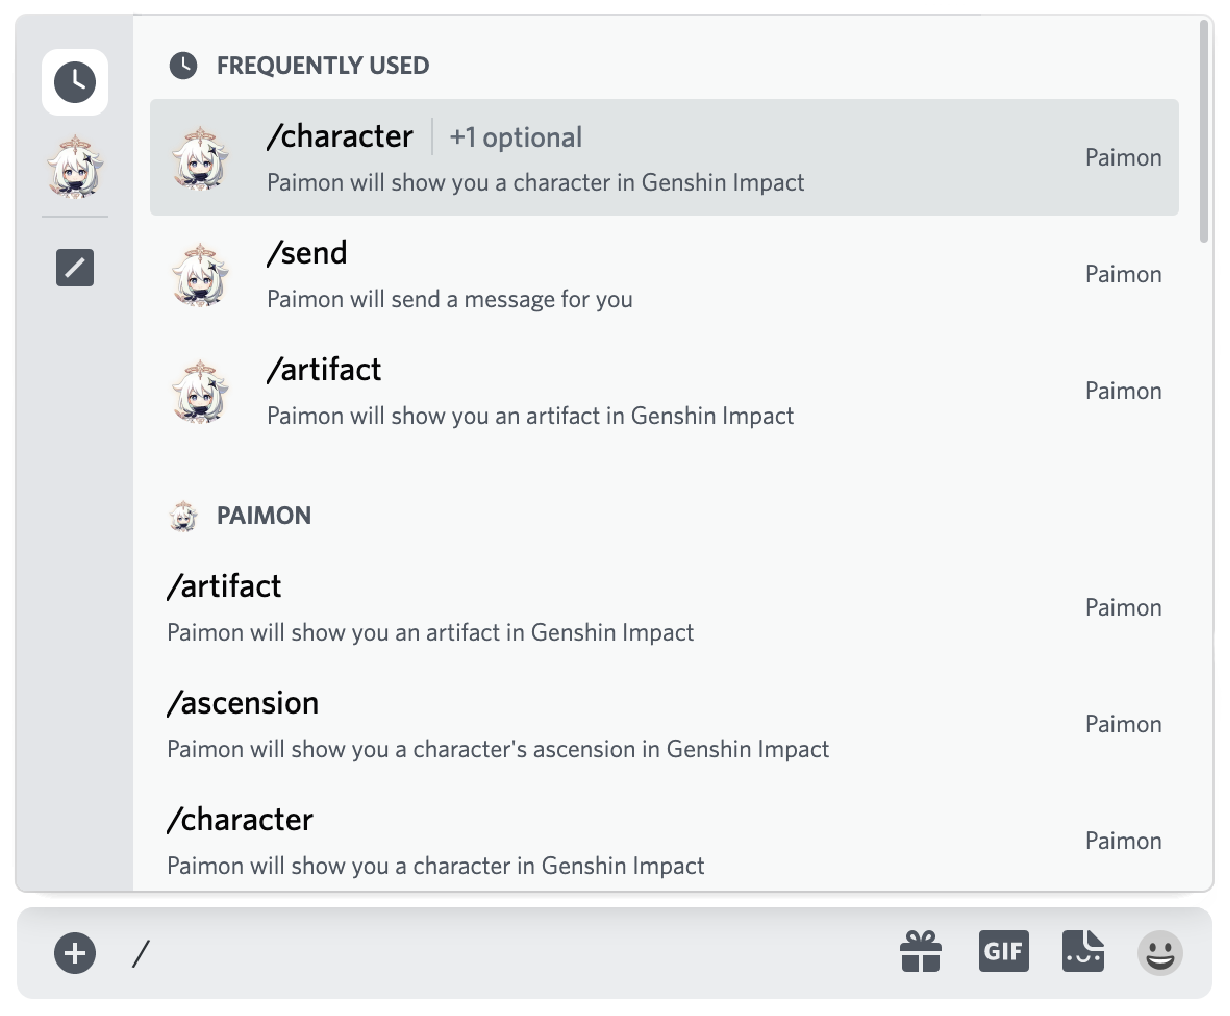Viewport: 1230px width, 1016px height.
Task: Click the command list scrollbar
Action: [x=1204, y=130]
